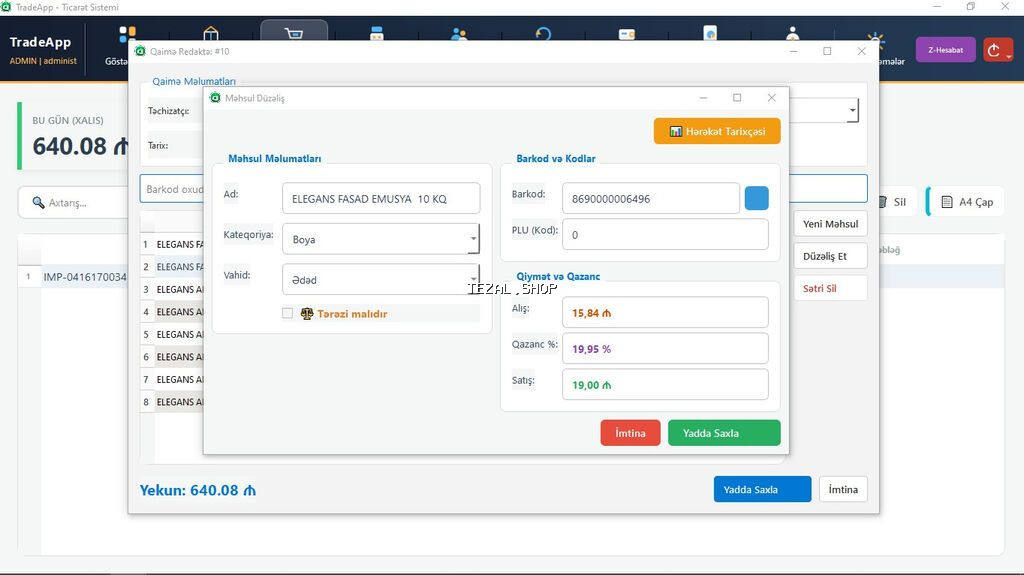Click Sətri Sil in Qaimə Redaktə

click(x=830, y=288)
